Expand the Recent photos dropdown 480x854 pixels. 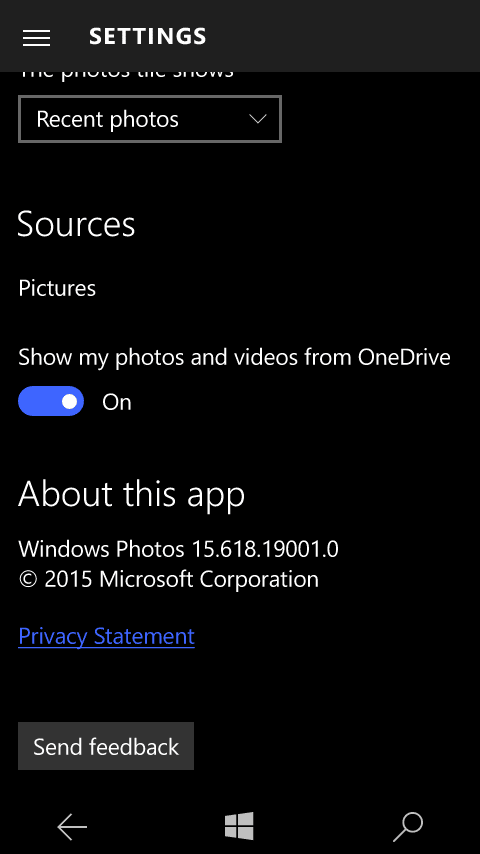click(x=150, y=119)
